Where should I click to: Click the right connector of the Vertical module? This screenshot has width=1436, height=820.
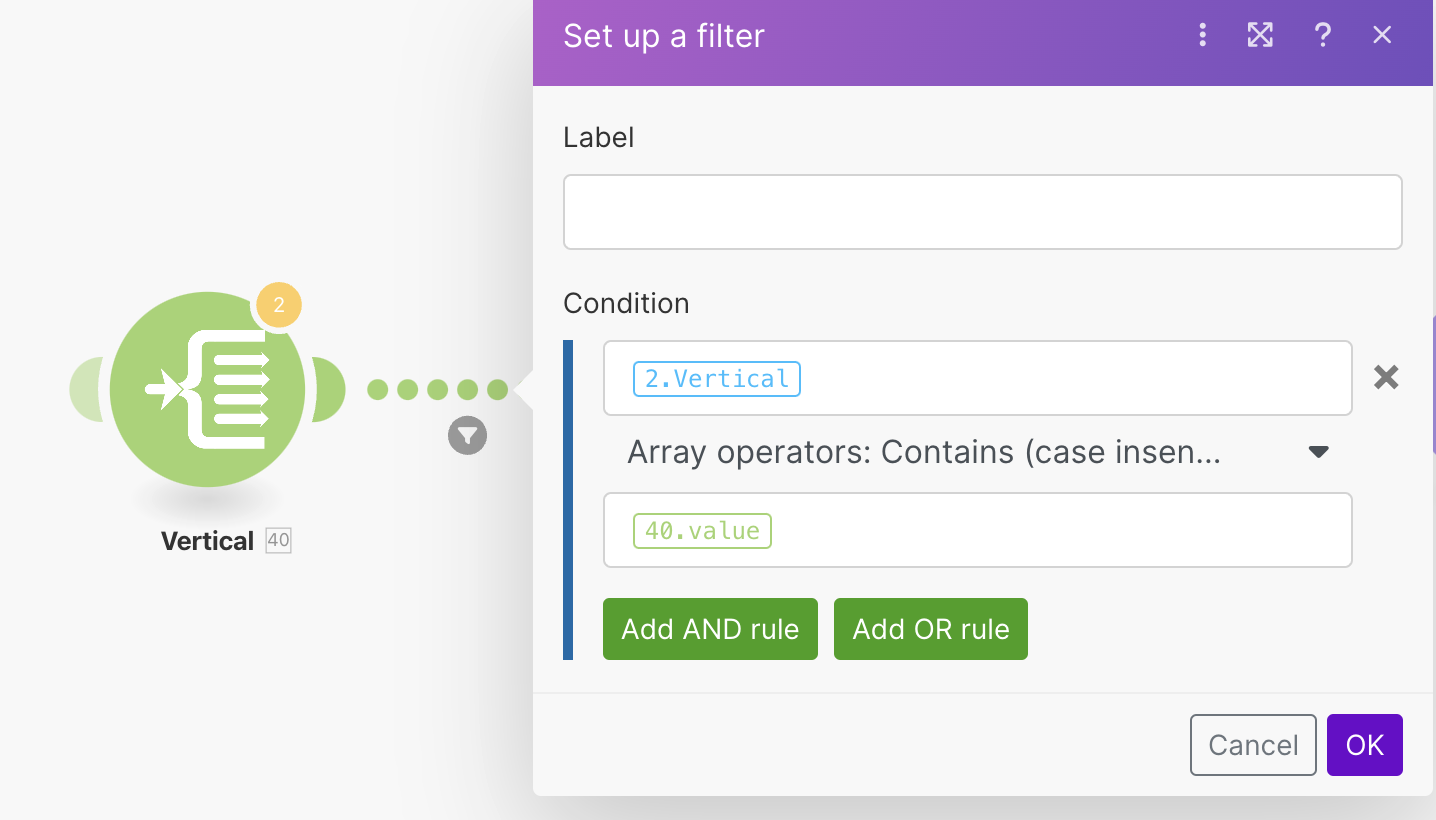329,389
